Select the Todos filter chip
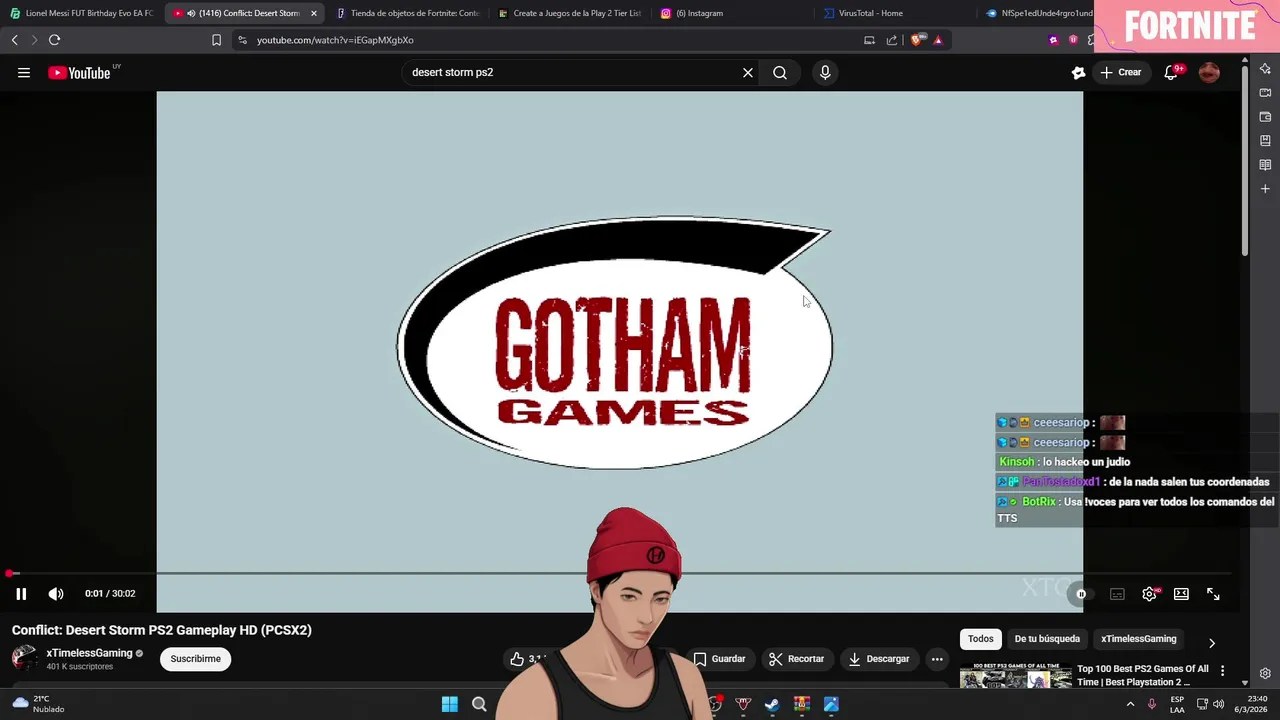The image size is (1280, 720). 980,639
